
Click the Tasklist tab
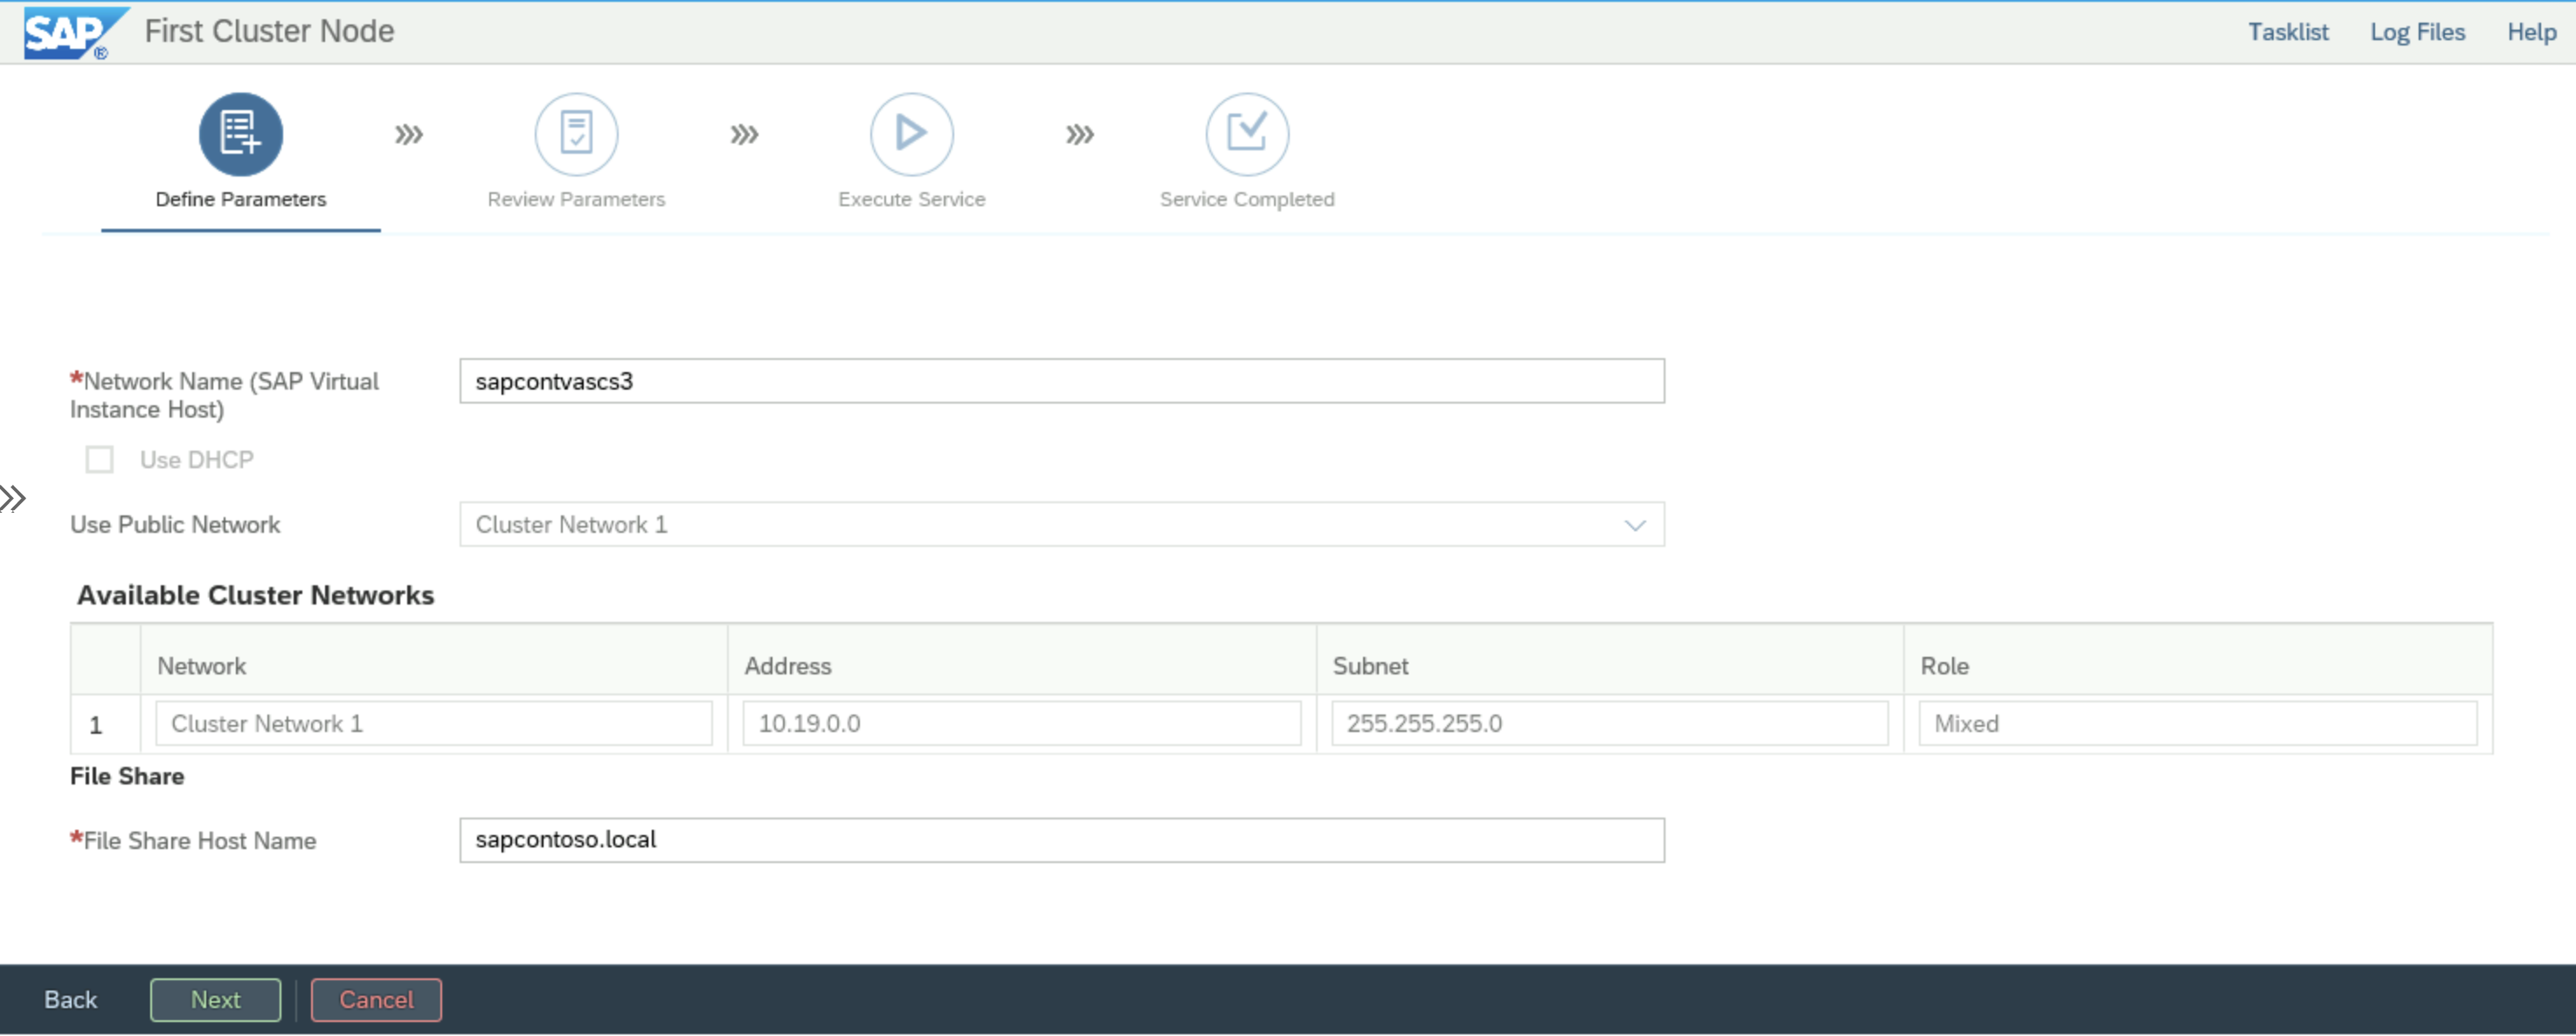tap(2287, 30)
